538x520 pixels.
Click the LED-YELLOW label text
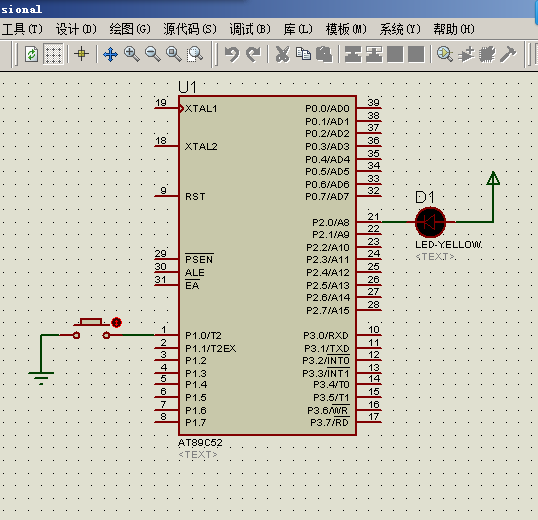448,245
